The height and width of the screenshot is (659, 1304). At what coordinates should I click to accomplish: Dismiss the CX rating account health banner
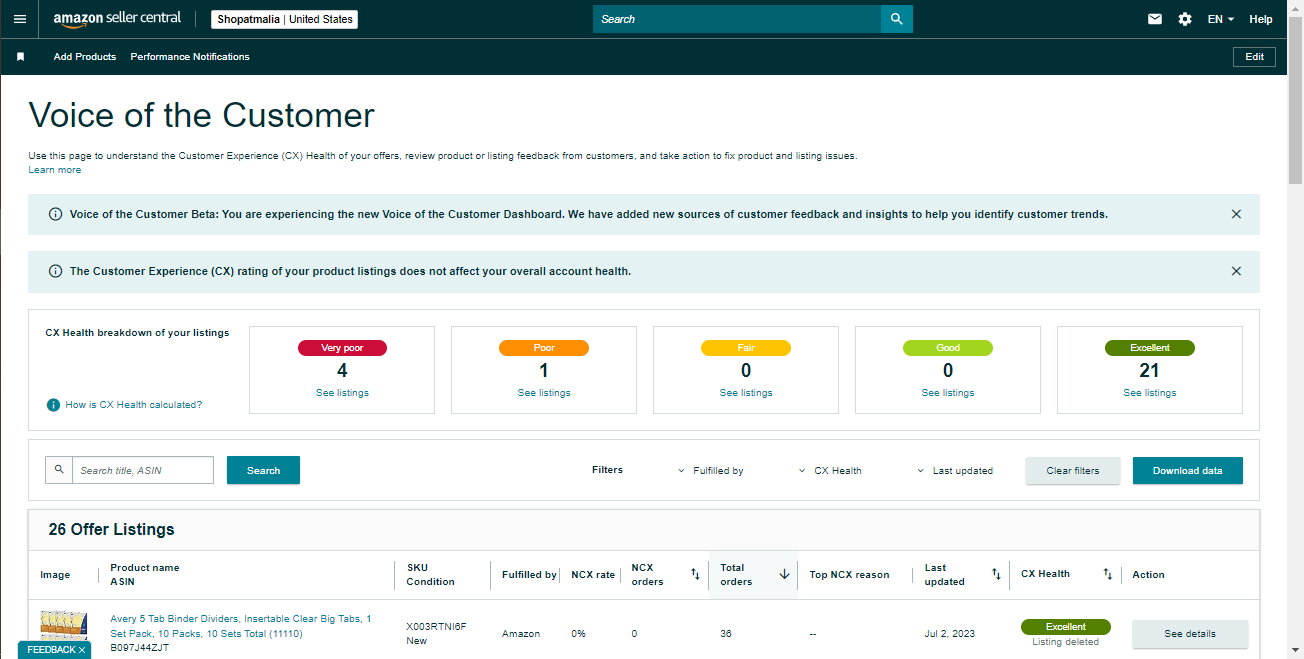pyautogui.click(x=1236, y=271)
